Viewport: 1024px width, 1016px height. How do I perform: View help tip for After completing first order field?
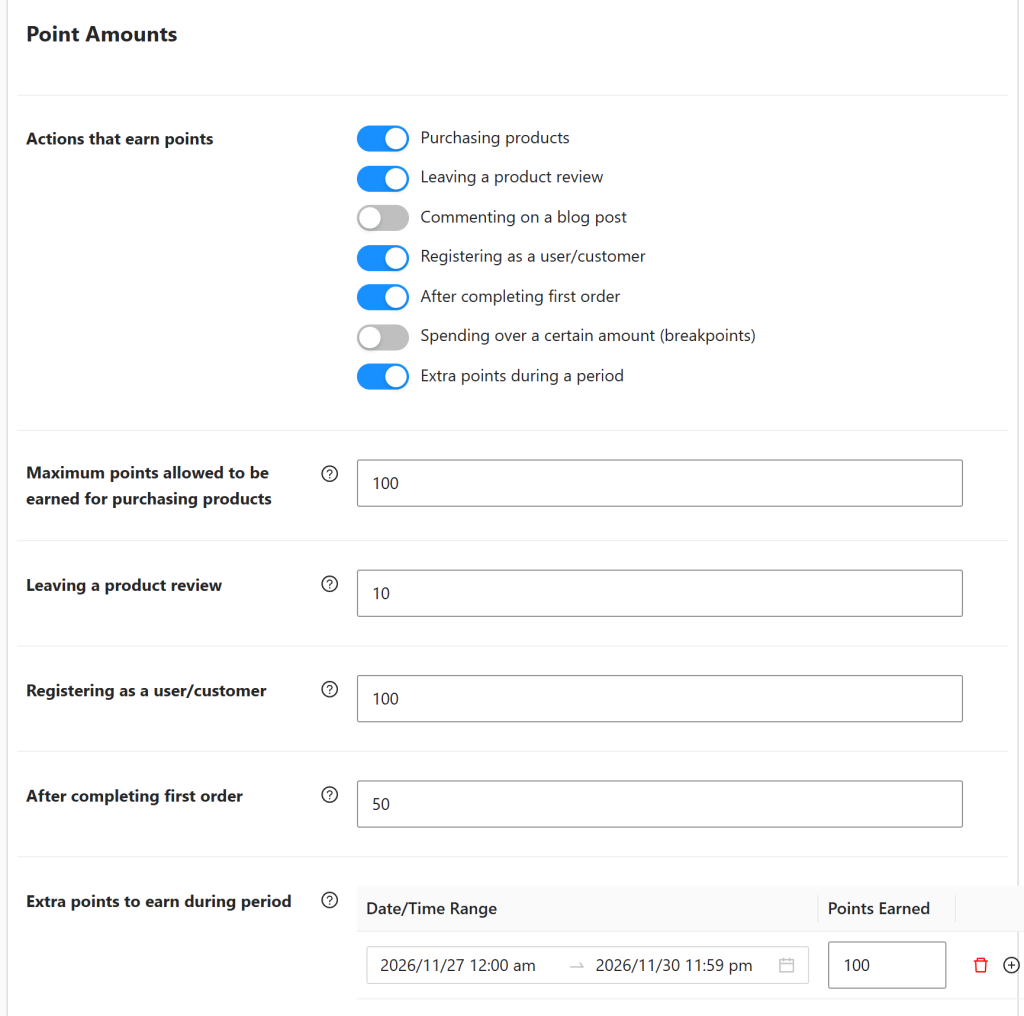pyautogui.click(x=330, y=795)
